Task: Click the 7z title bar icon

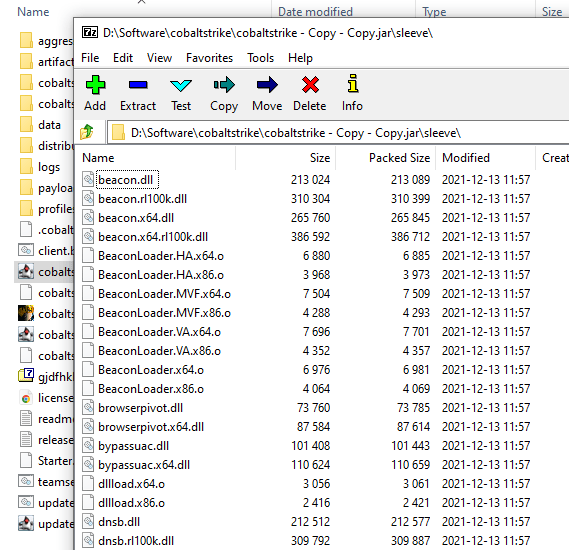Action: coord(90,33)
